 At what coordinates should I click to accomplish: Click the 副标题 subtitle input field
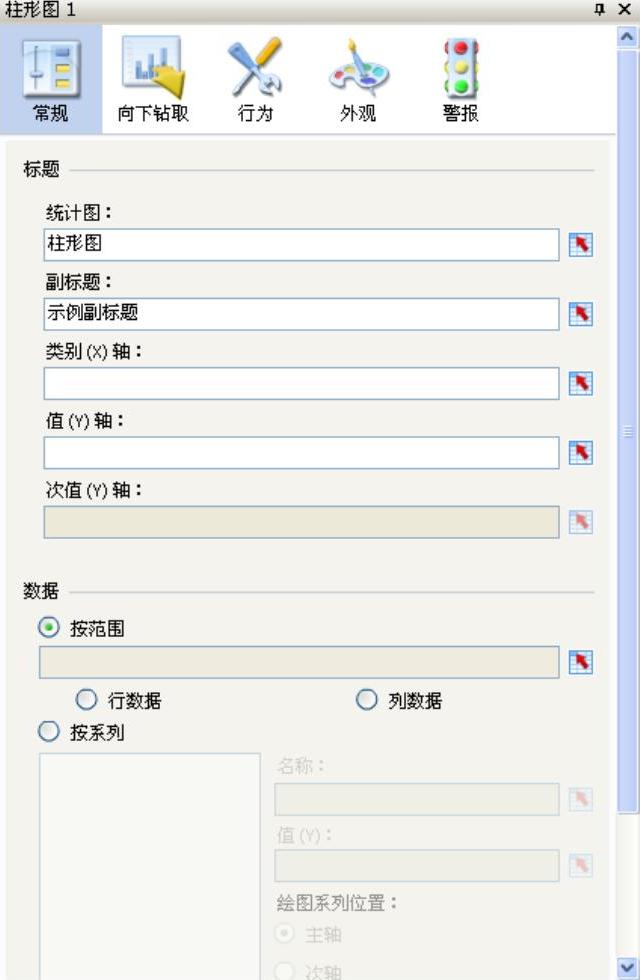301,314
